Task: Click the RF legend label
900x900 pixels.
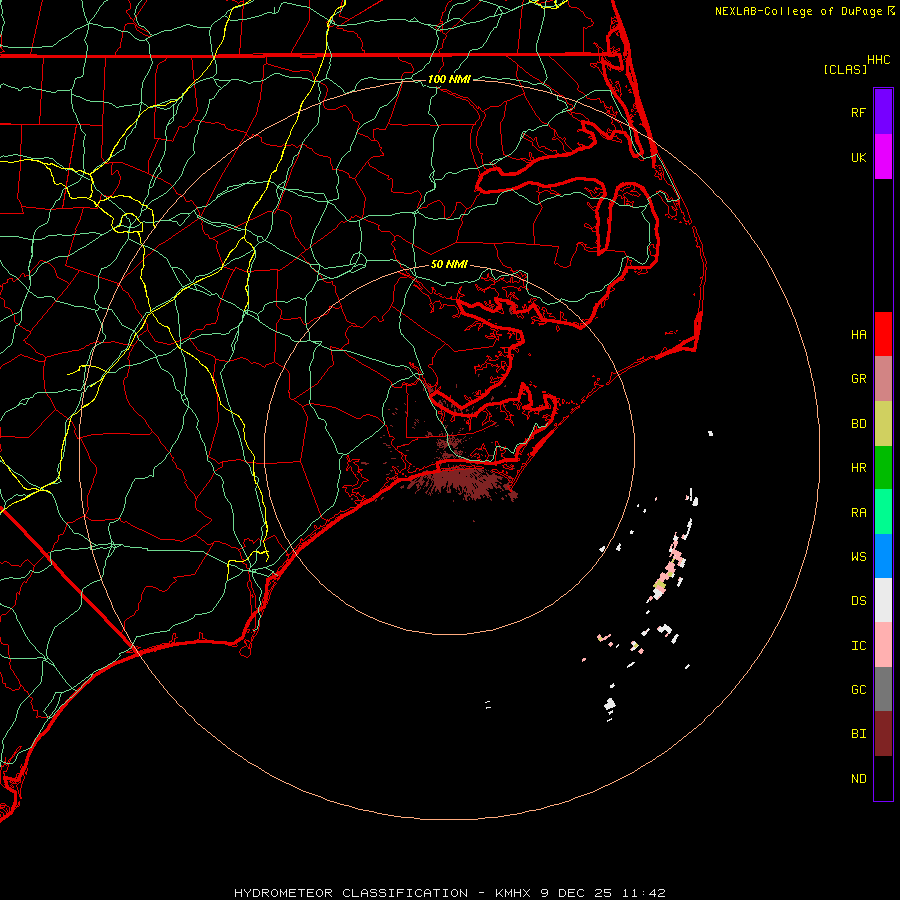Action: point(859,112)
